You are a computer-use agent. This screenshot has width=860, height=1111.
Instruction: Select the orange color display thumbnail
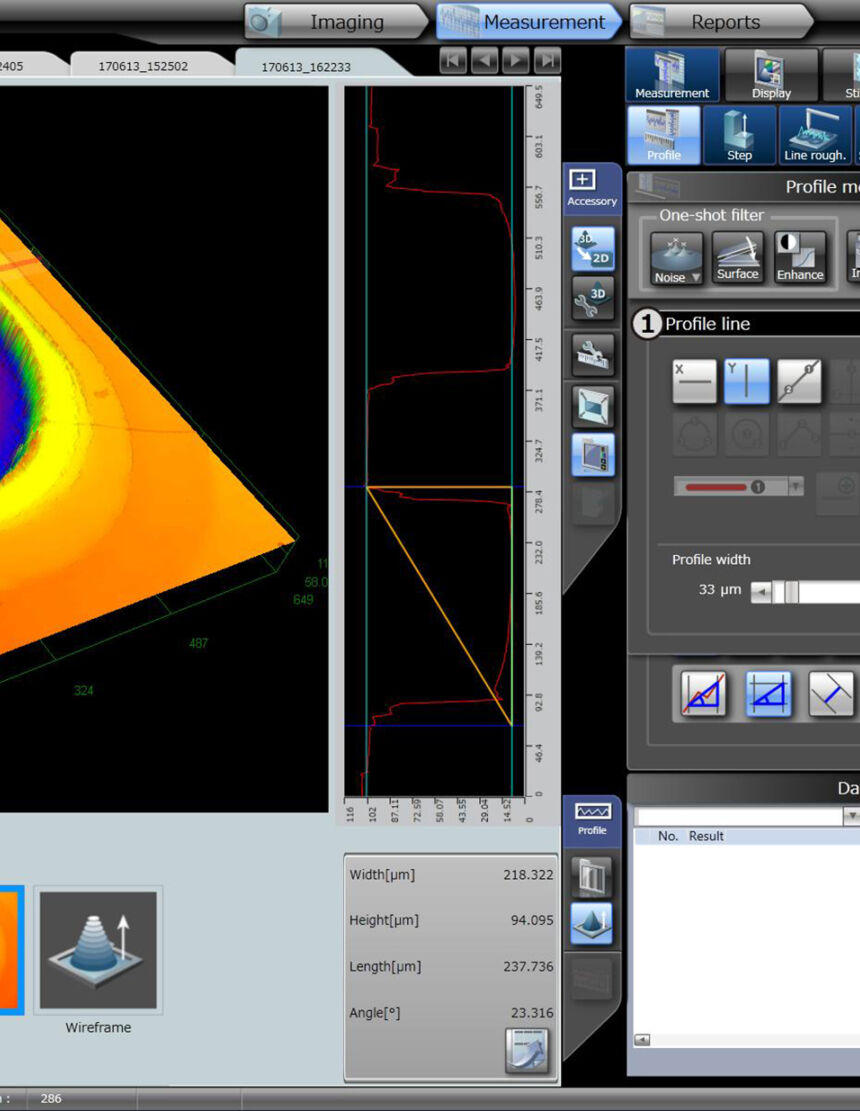[x=11, y=949]
